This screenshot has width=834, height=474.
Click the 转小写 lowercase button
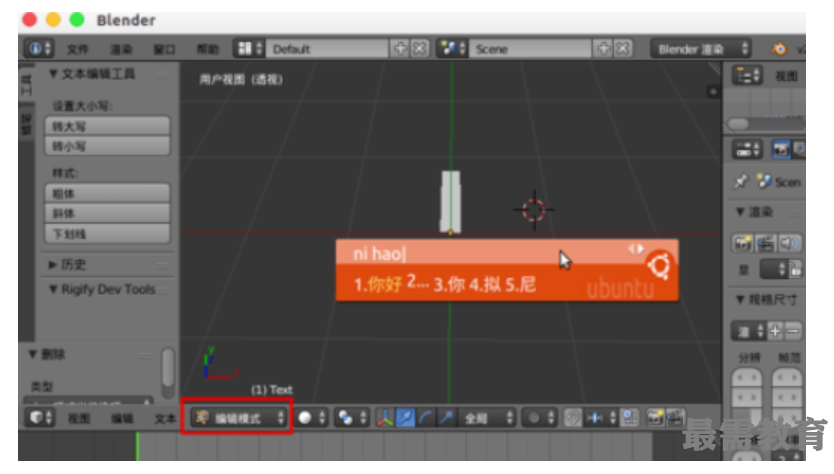107,146
